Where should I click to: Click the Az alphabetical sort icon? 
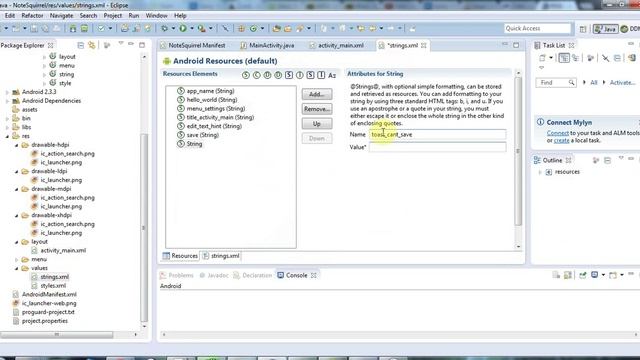point(332,76)
